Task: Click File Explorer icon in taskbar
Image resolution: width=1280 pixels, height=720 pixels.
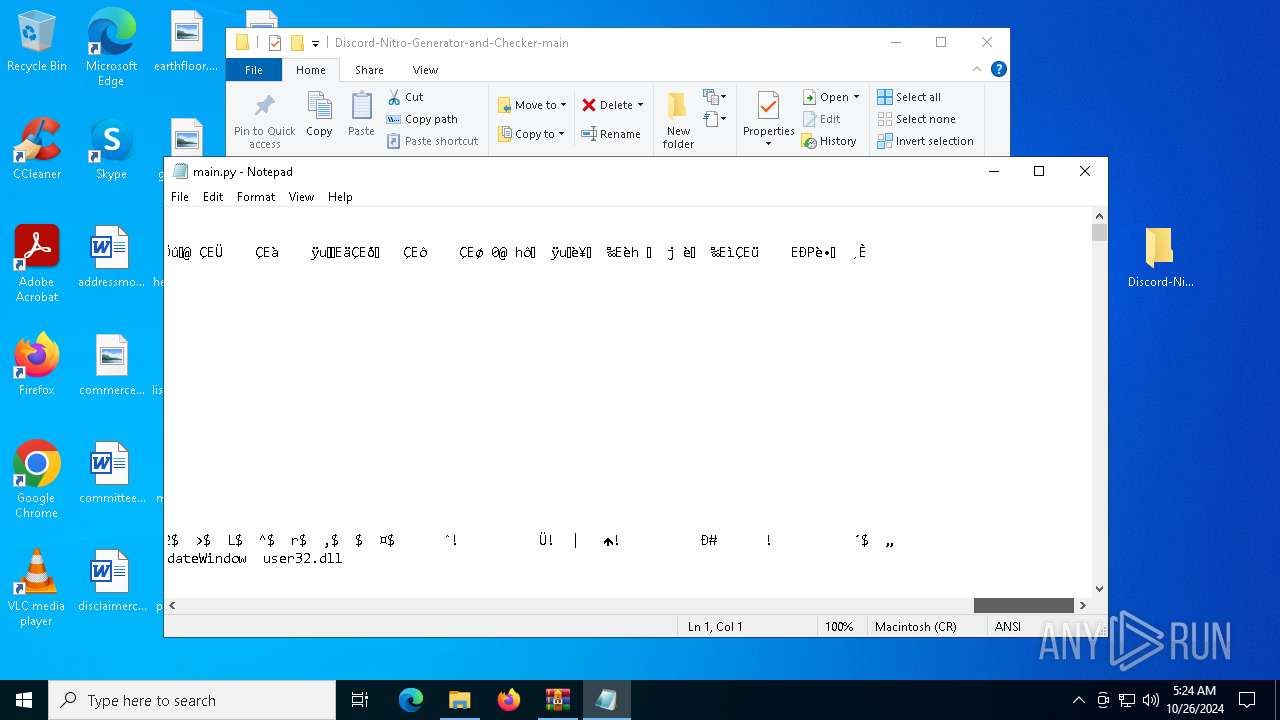Action: 459,700
